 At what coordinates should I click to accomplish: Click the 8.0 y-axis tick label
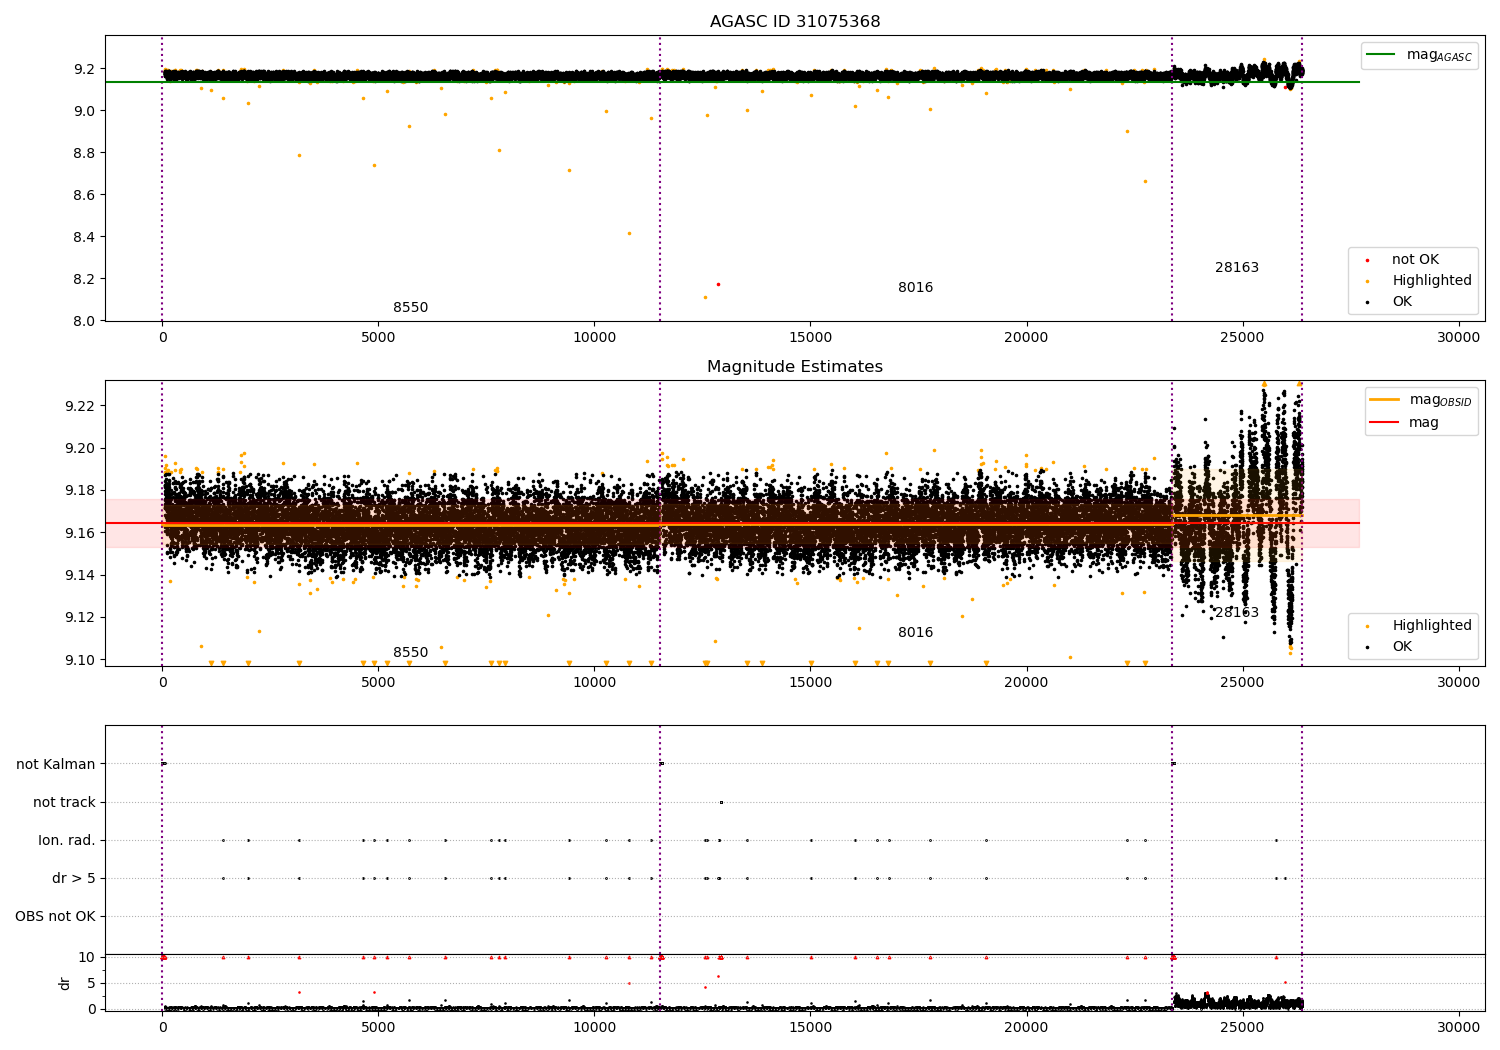pos(84,321)
